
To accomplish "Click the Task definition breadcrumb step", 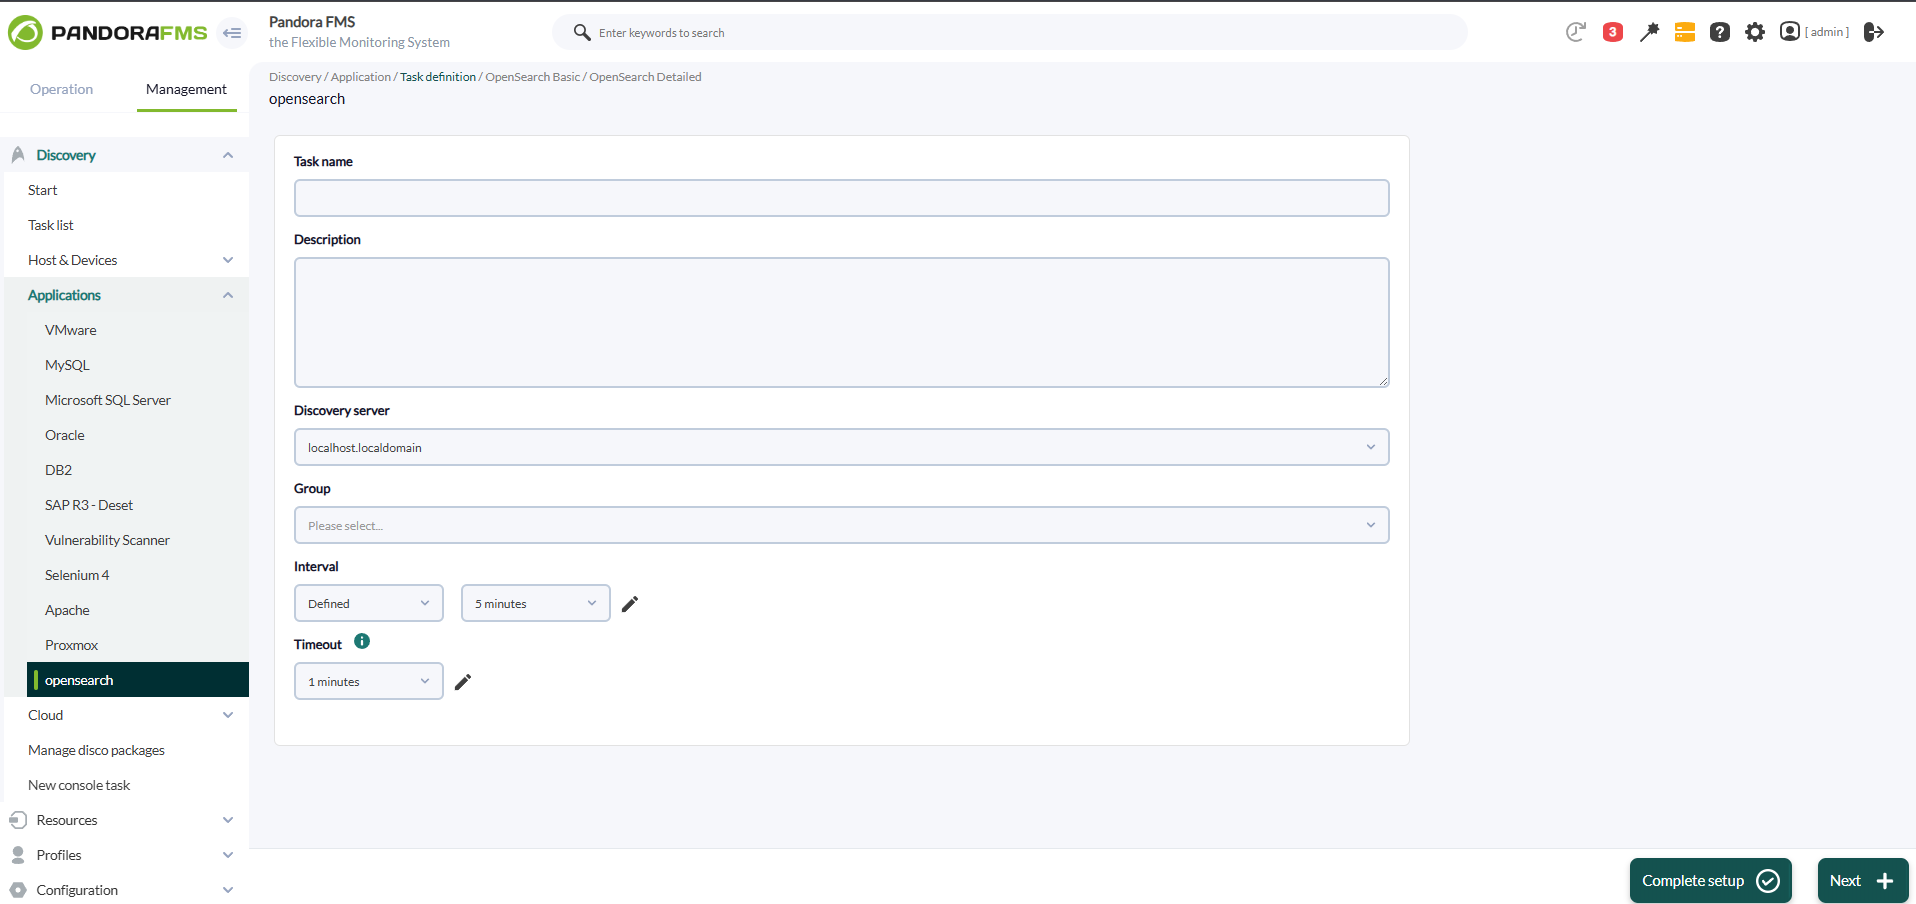I will tap(438, 77).
